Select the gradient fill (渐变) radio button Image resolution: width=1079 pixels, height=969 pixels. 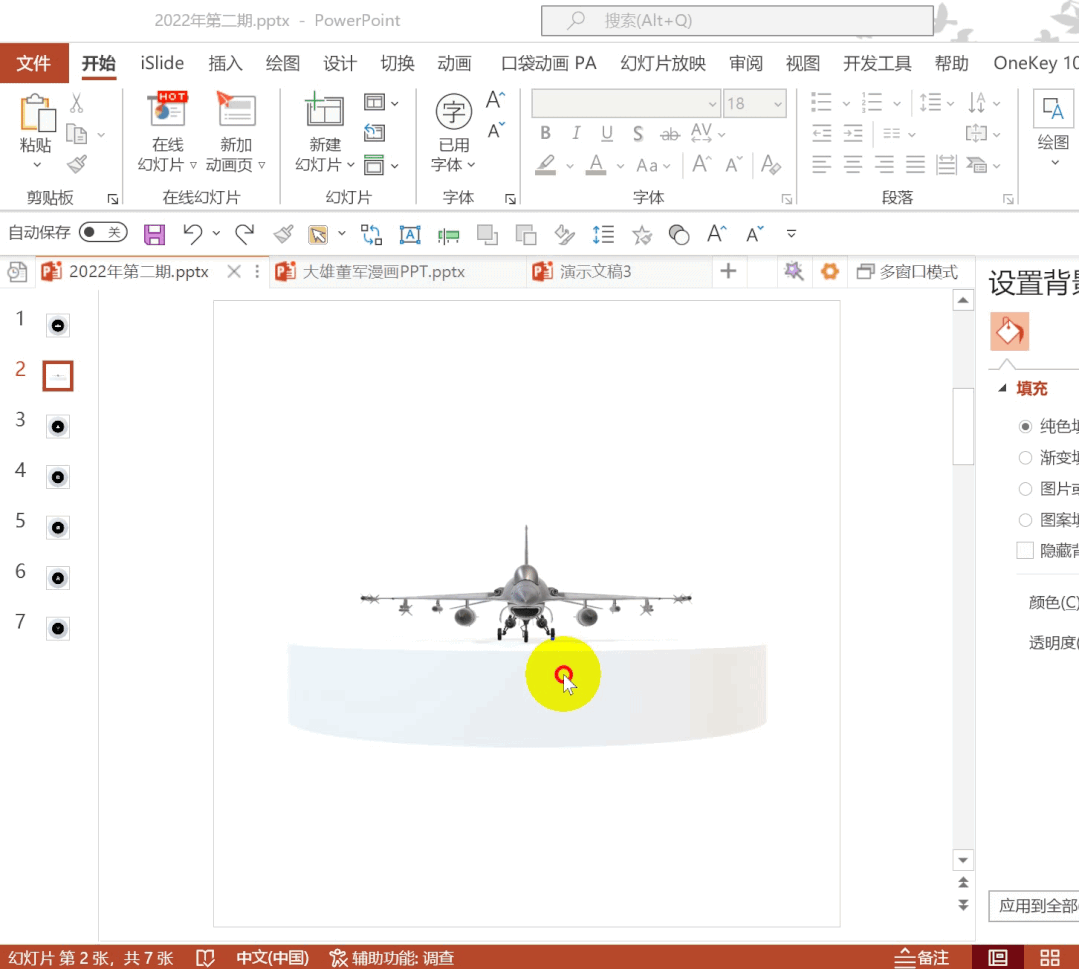pos(1025,458)
